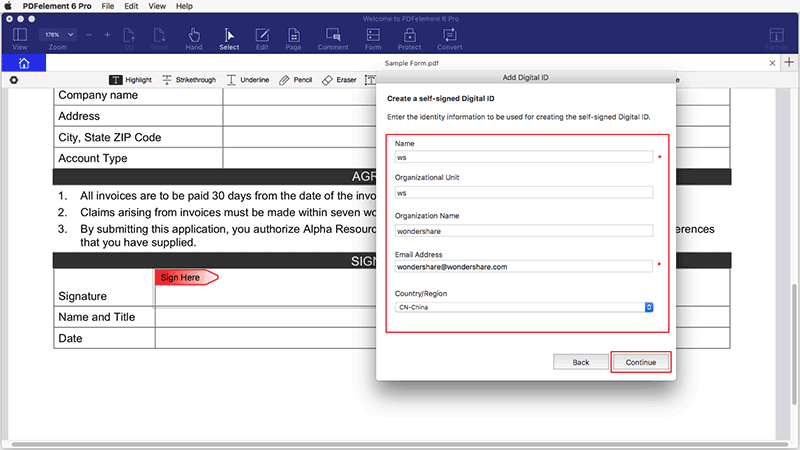800x450 pixels.
Task: Open the Convert tool
Action: pyautogui.click(x=449, y=39)
